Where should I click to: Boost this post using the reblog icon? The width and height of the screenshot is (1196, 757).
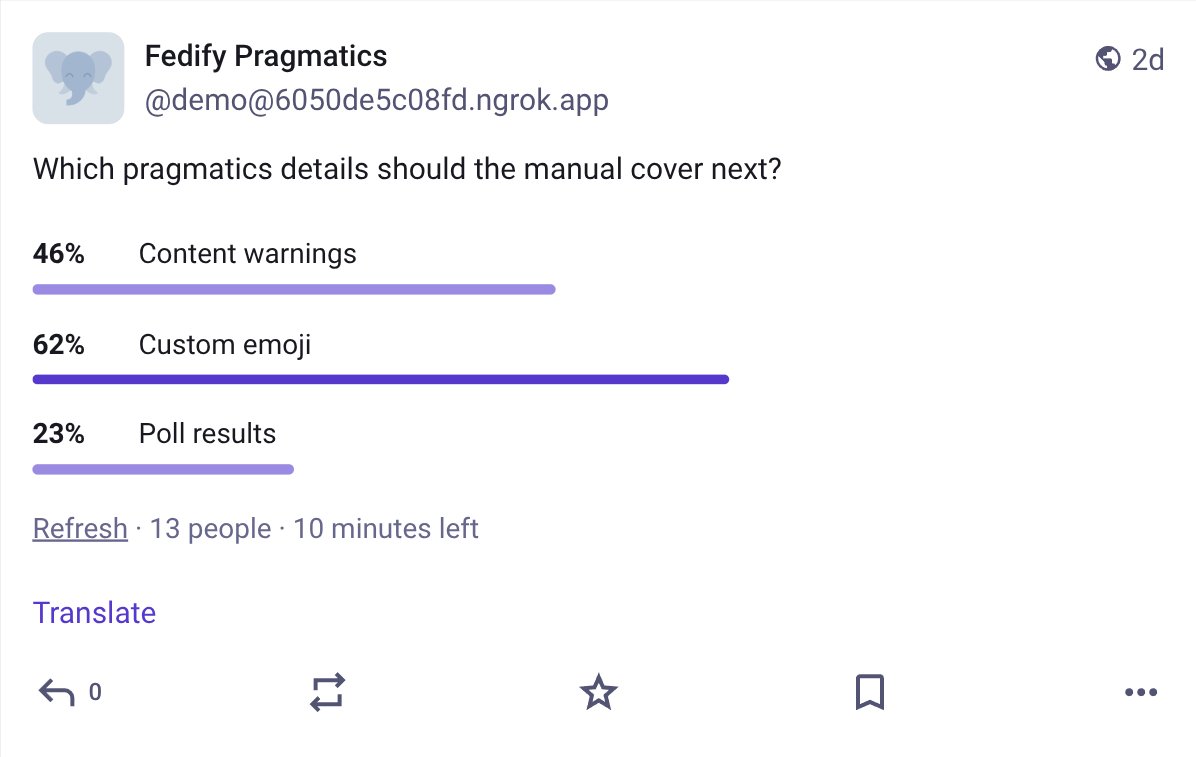(326, 691)
